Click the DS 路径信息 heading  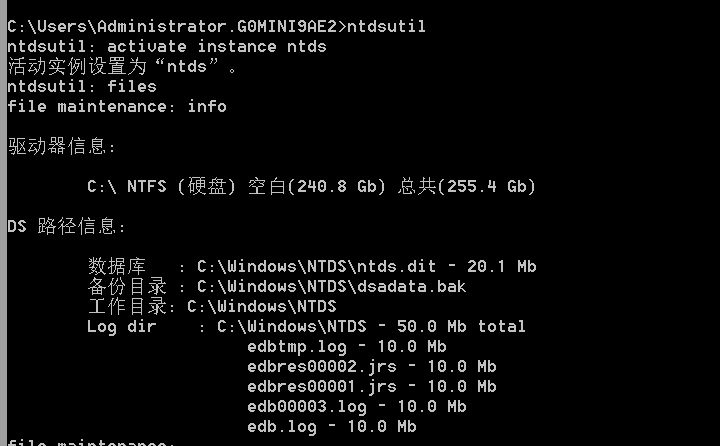click(66, 227)
